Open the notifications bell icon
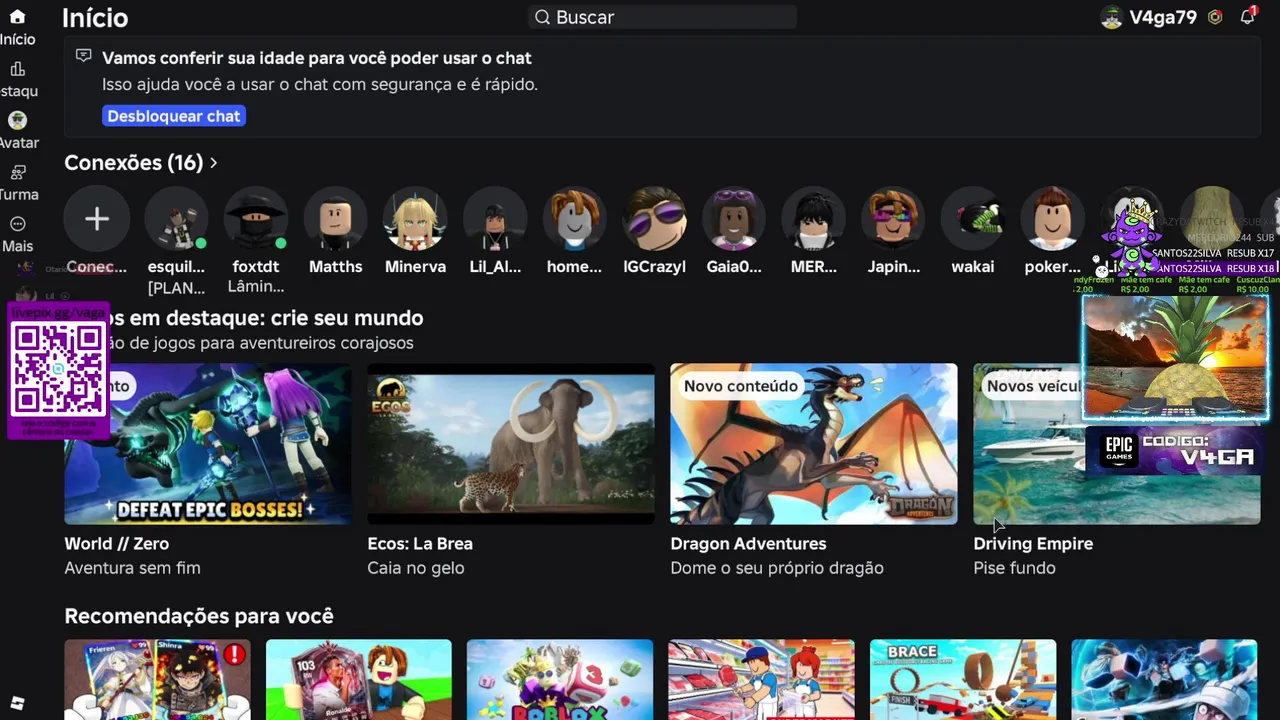The width and height of the screenshot is (1280, 720). tap(1247, 17)
